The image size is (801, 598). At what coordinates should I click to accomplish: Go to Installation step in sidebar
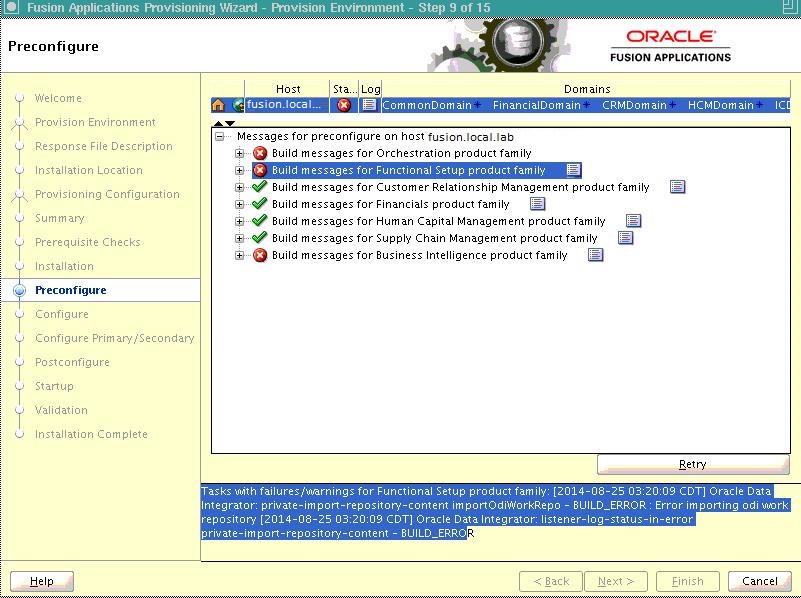(x=64, y=266)
